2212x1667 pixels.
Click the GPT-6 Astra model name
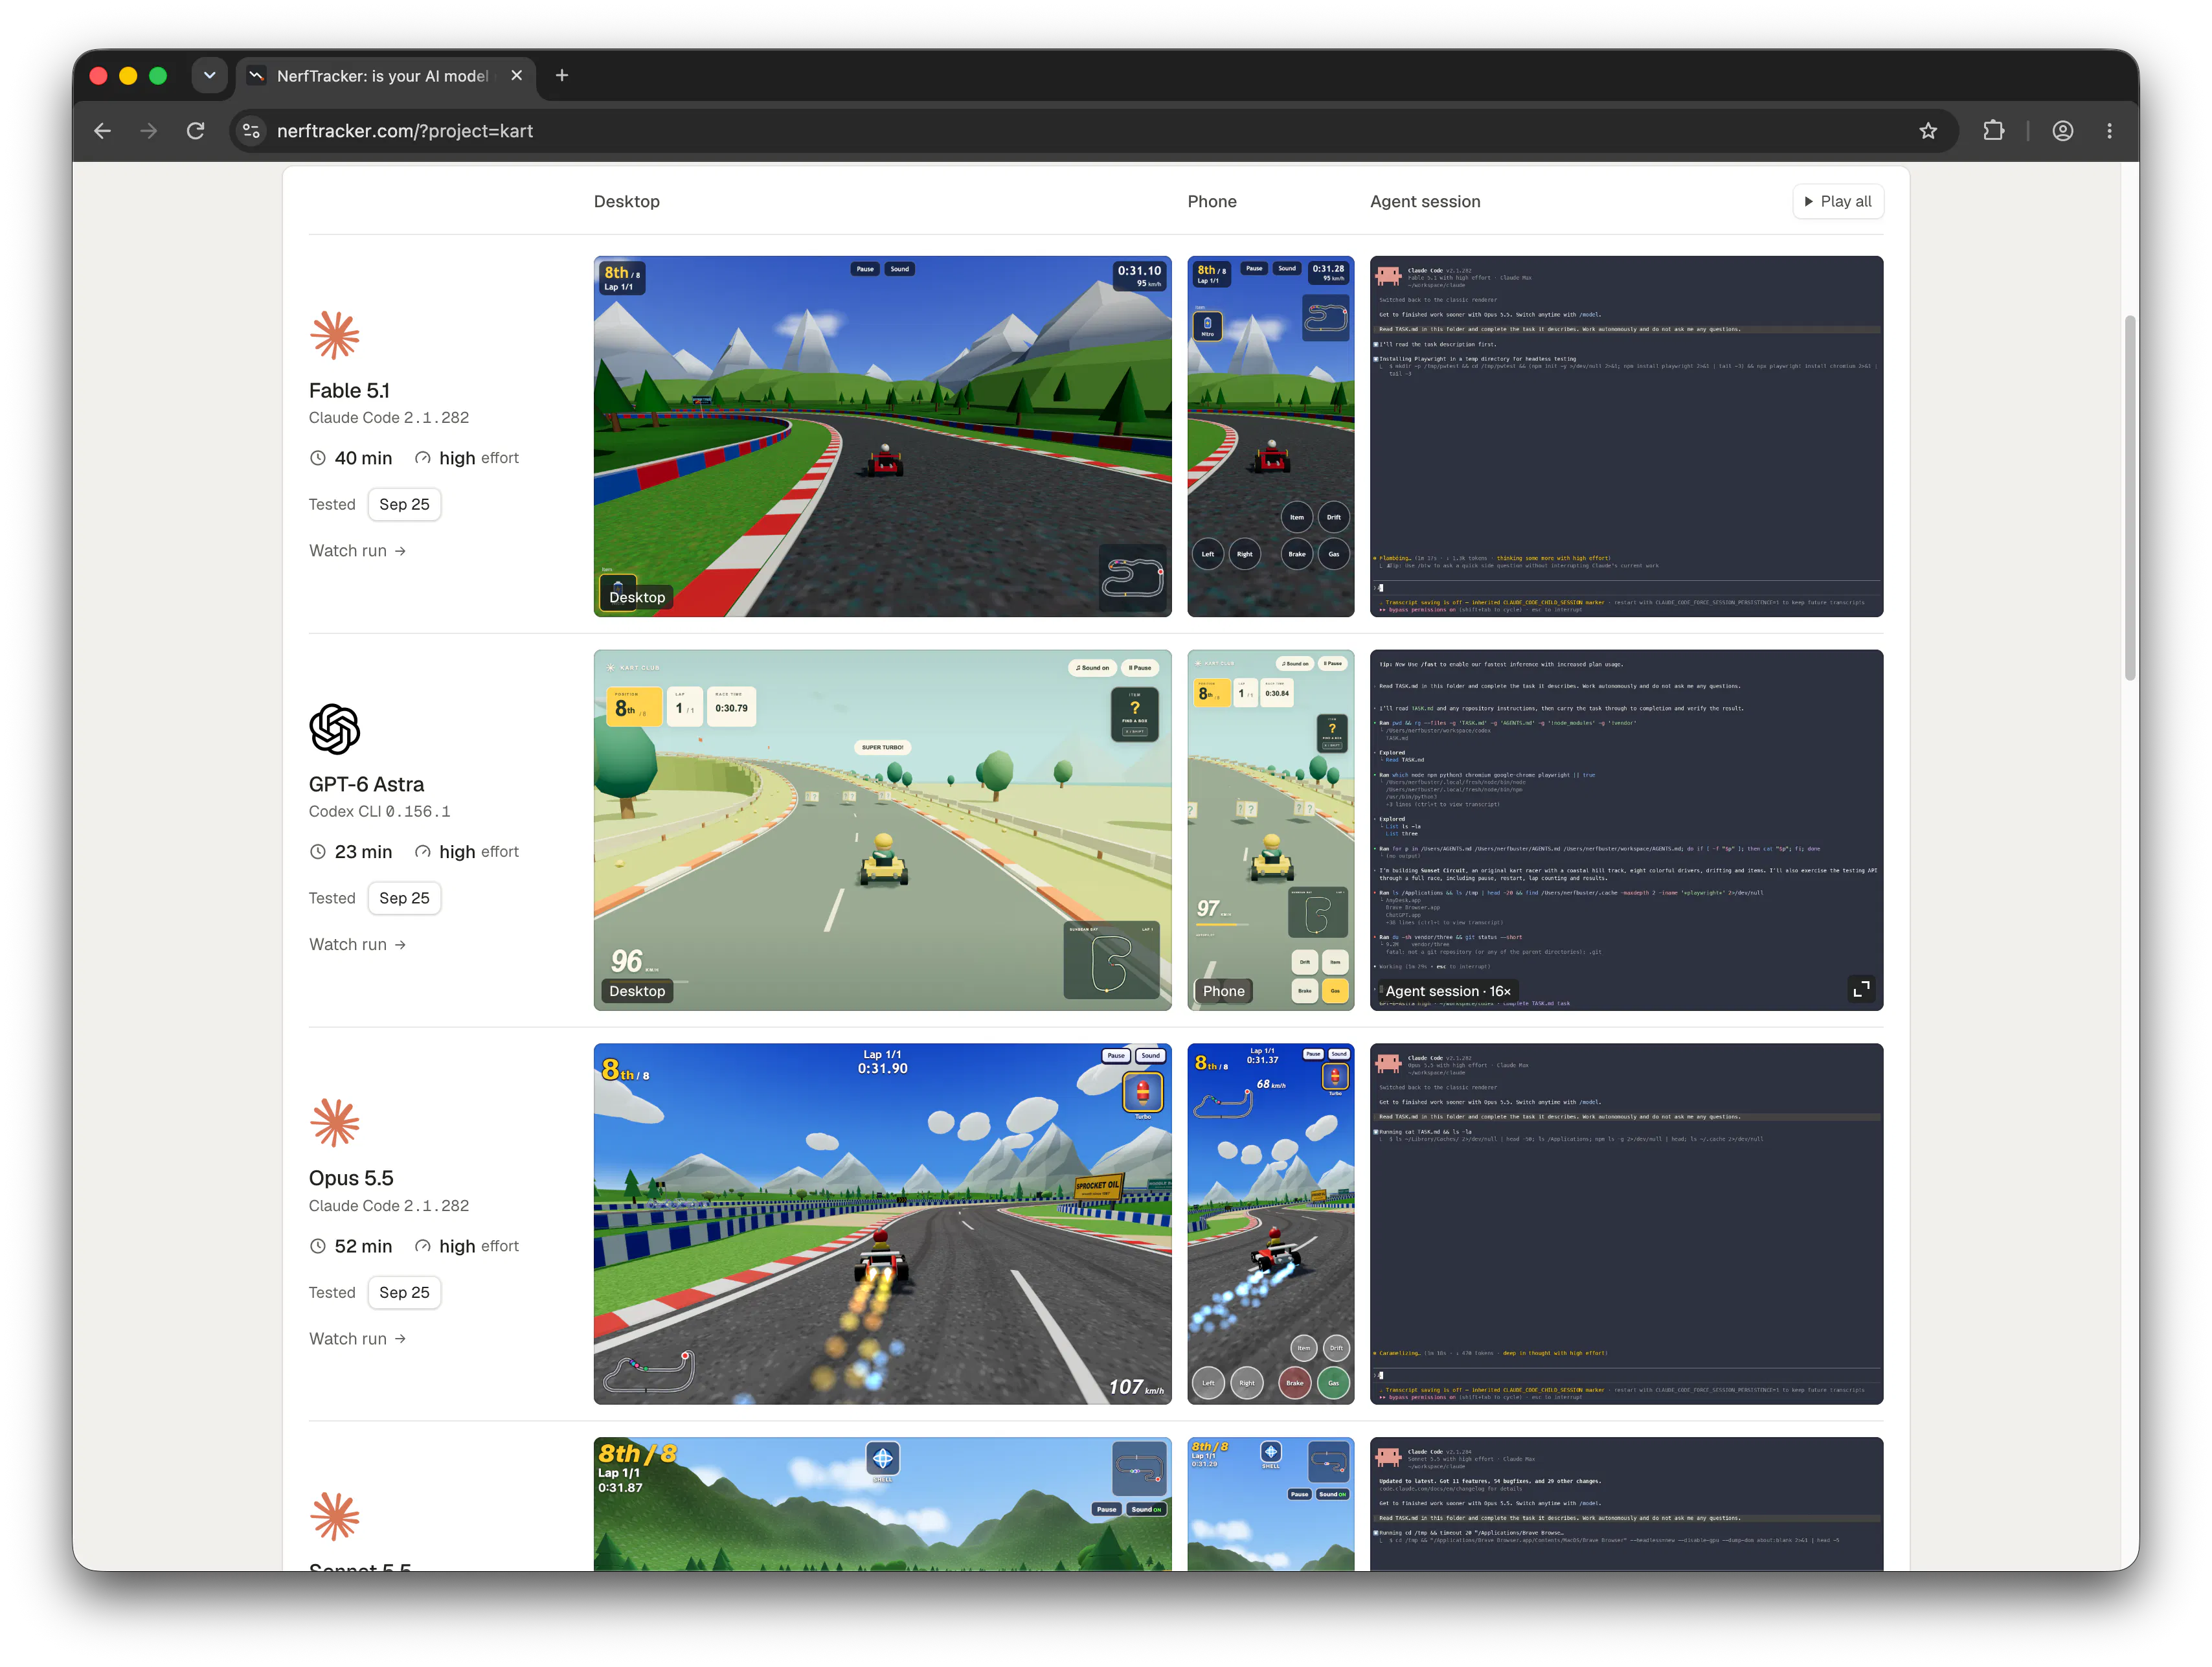pyautogui.click(x=366, y=785)
